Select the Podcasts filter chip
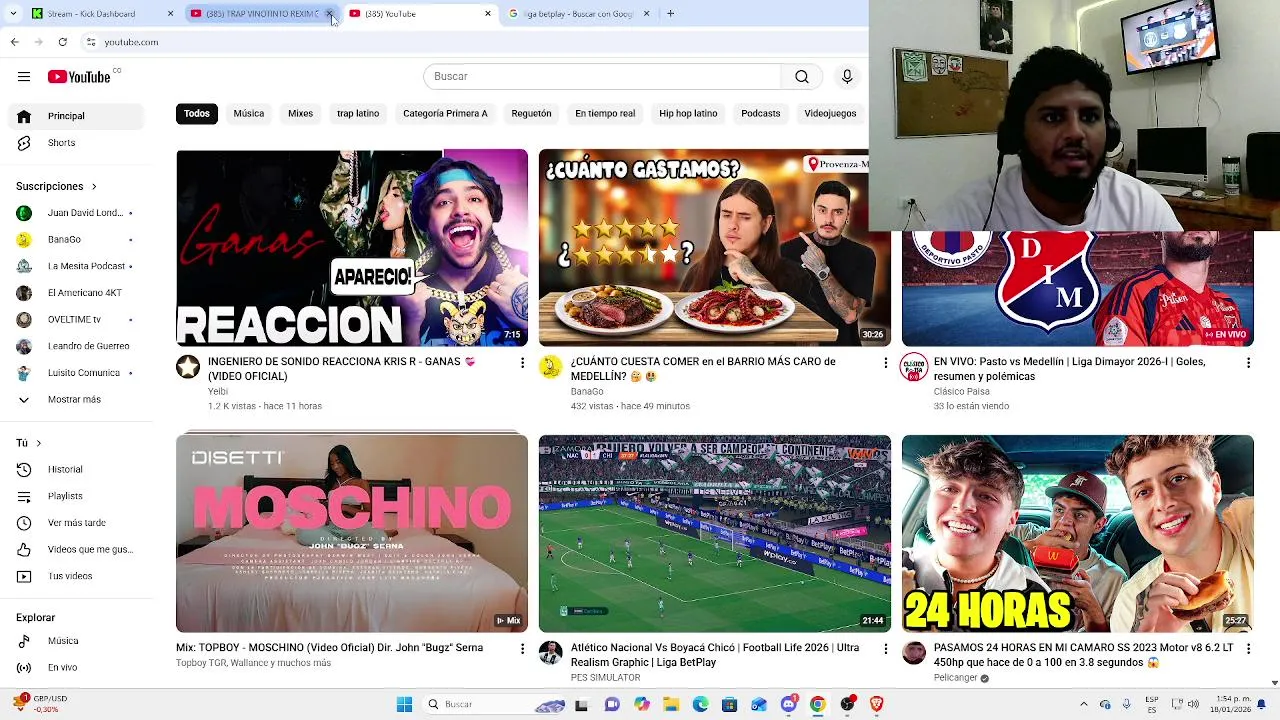The height and width of the screenshot is (720, 1280). tap(761, 114)
